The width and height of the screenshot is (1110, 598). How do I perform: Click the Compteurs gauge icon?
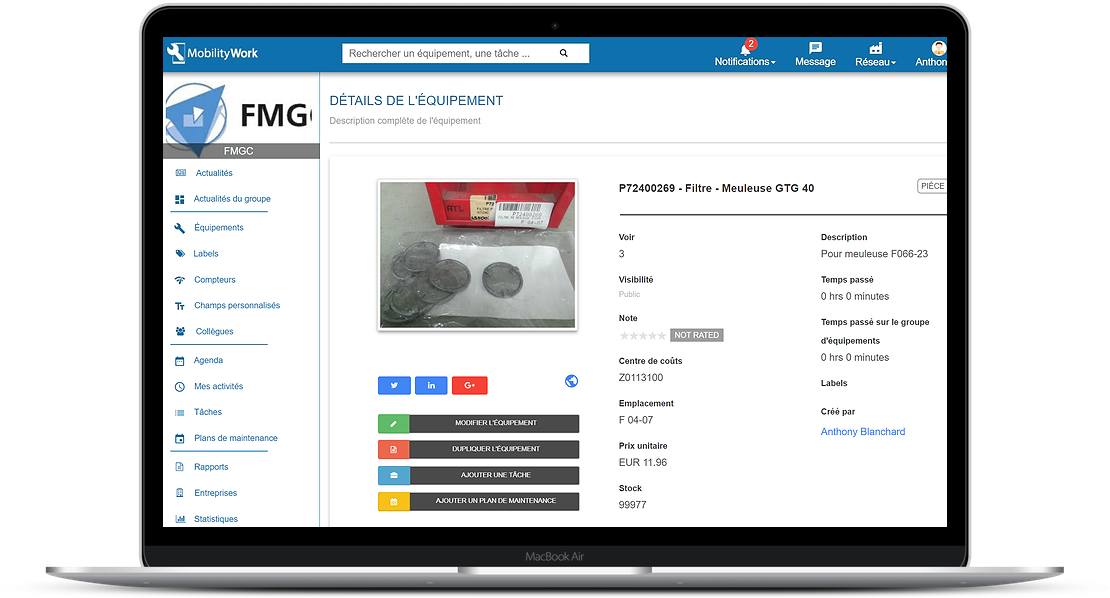180,280
